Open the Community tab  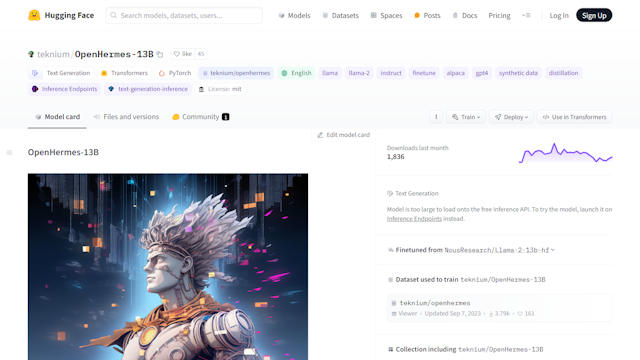click(x=200, y=117)
